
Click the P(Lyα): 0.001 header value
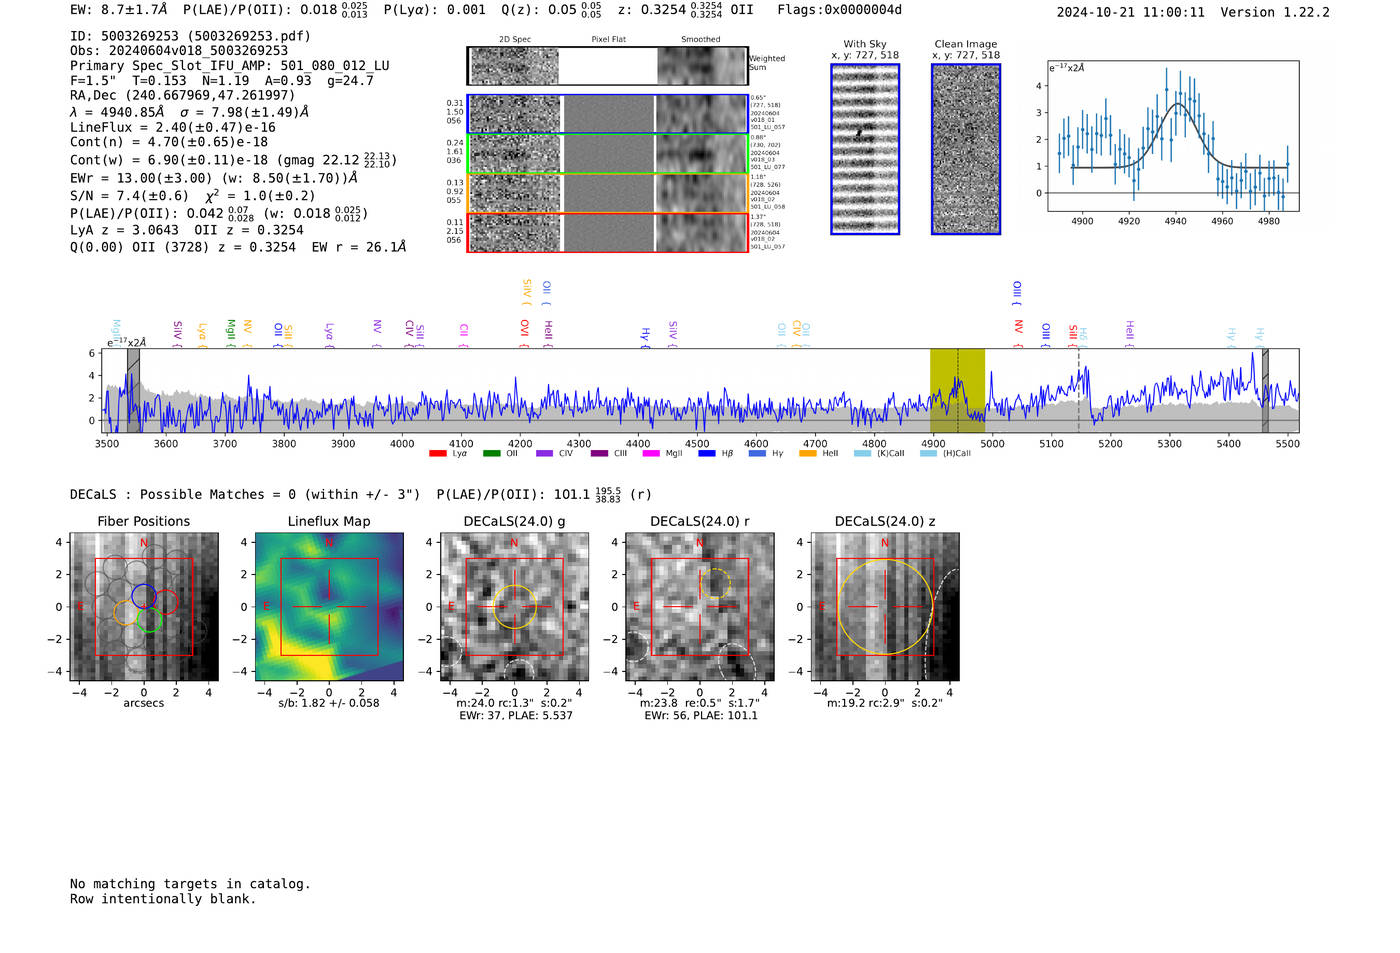pyautogui.click(x=434, y=10)
